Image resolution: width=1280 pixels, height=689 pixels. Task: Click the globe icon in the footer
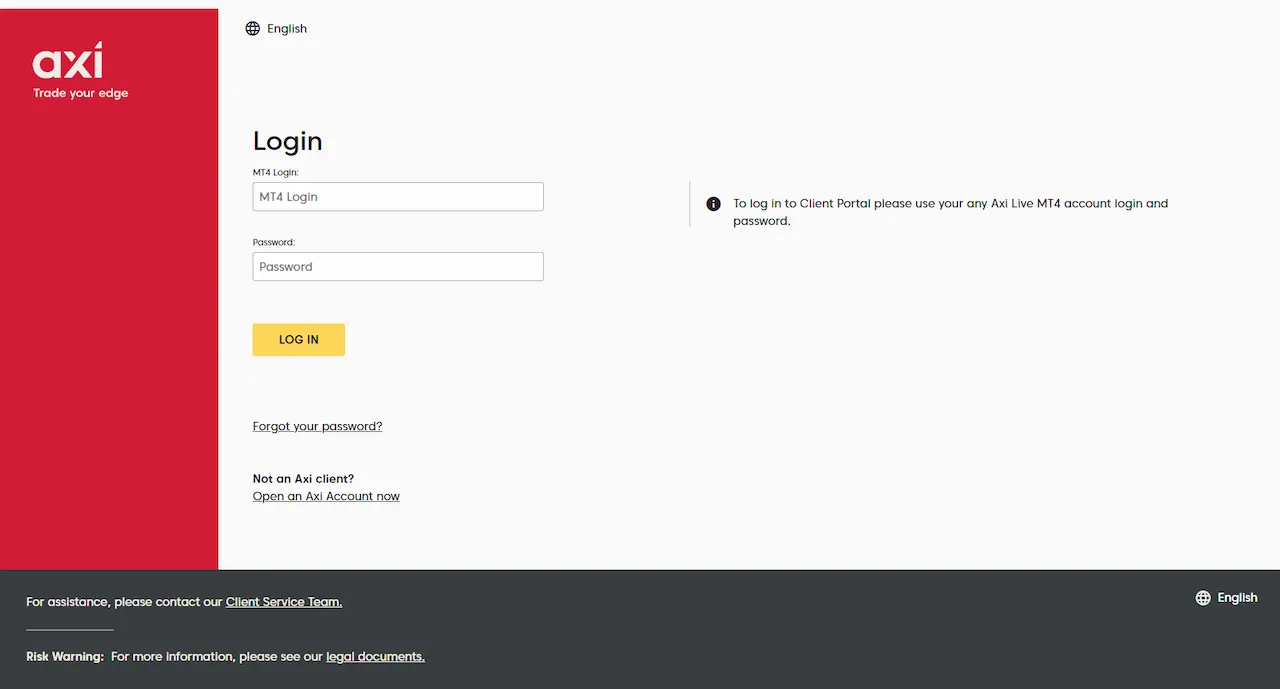[1202, 597]
